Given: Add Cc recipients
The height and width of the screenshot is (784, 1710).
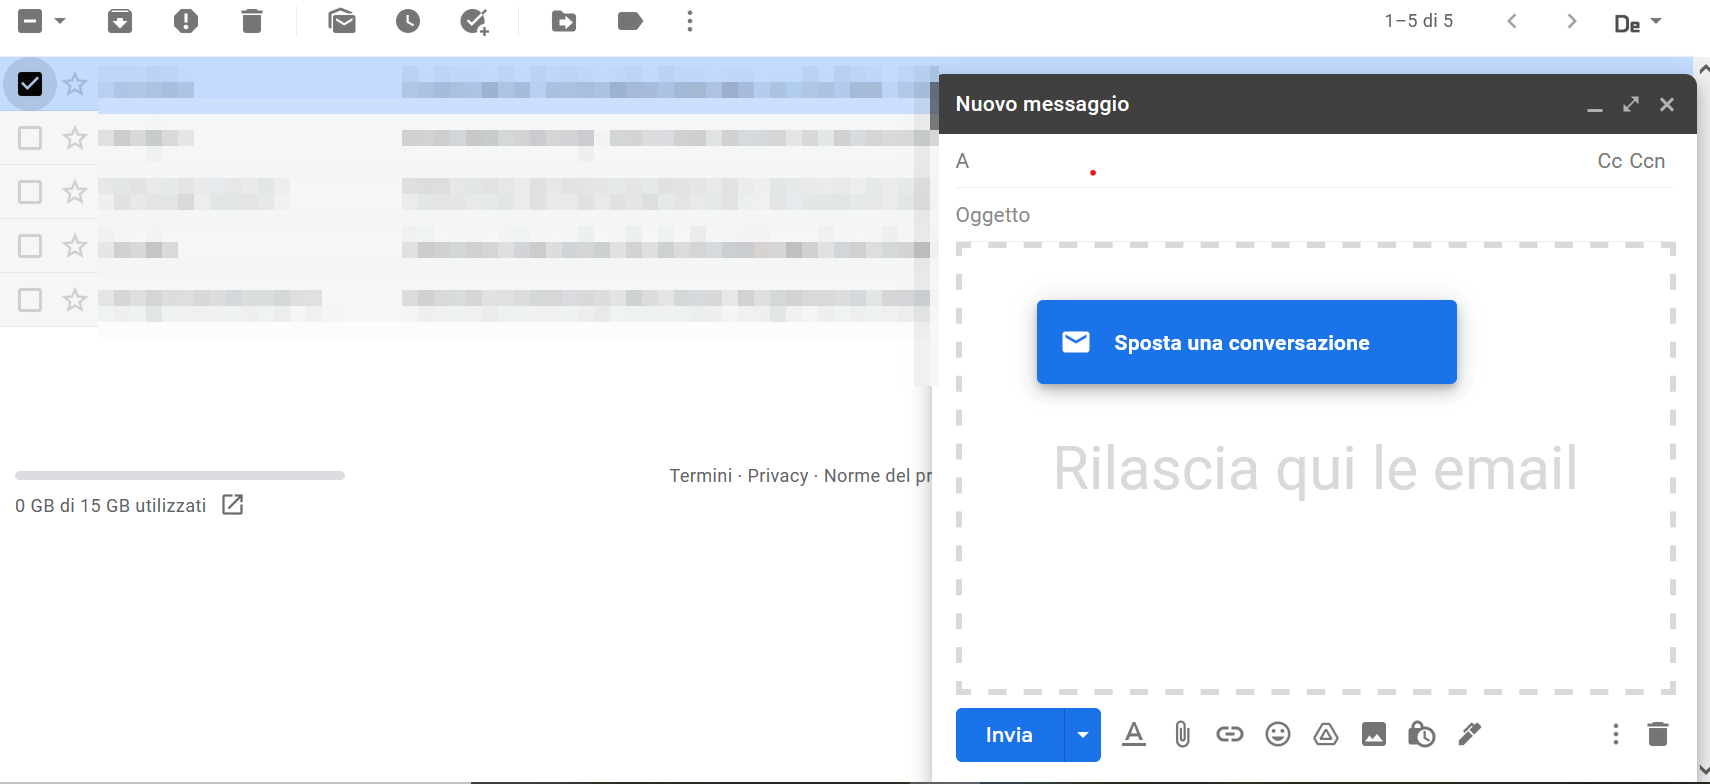Looking at the screenshot, I should 1609,161.
